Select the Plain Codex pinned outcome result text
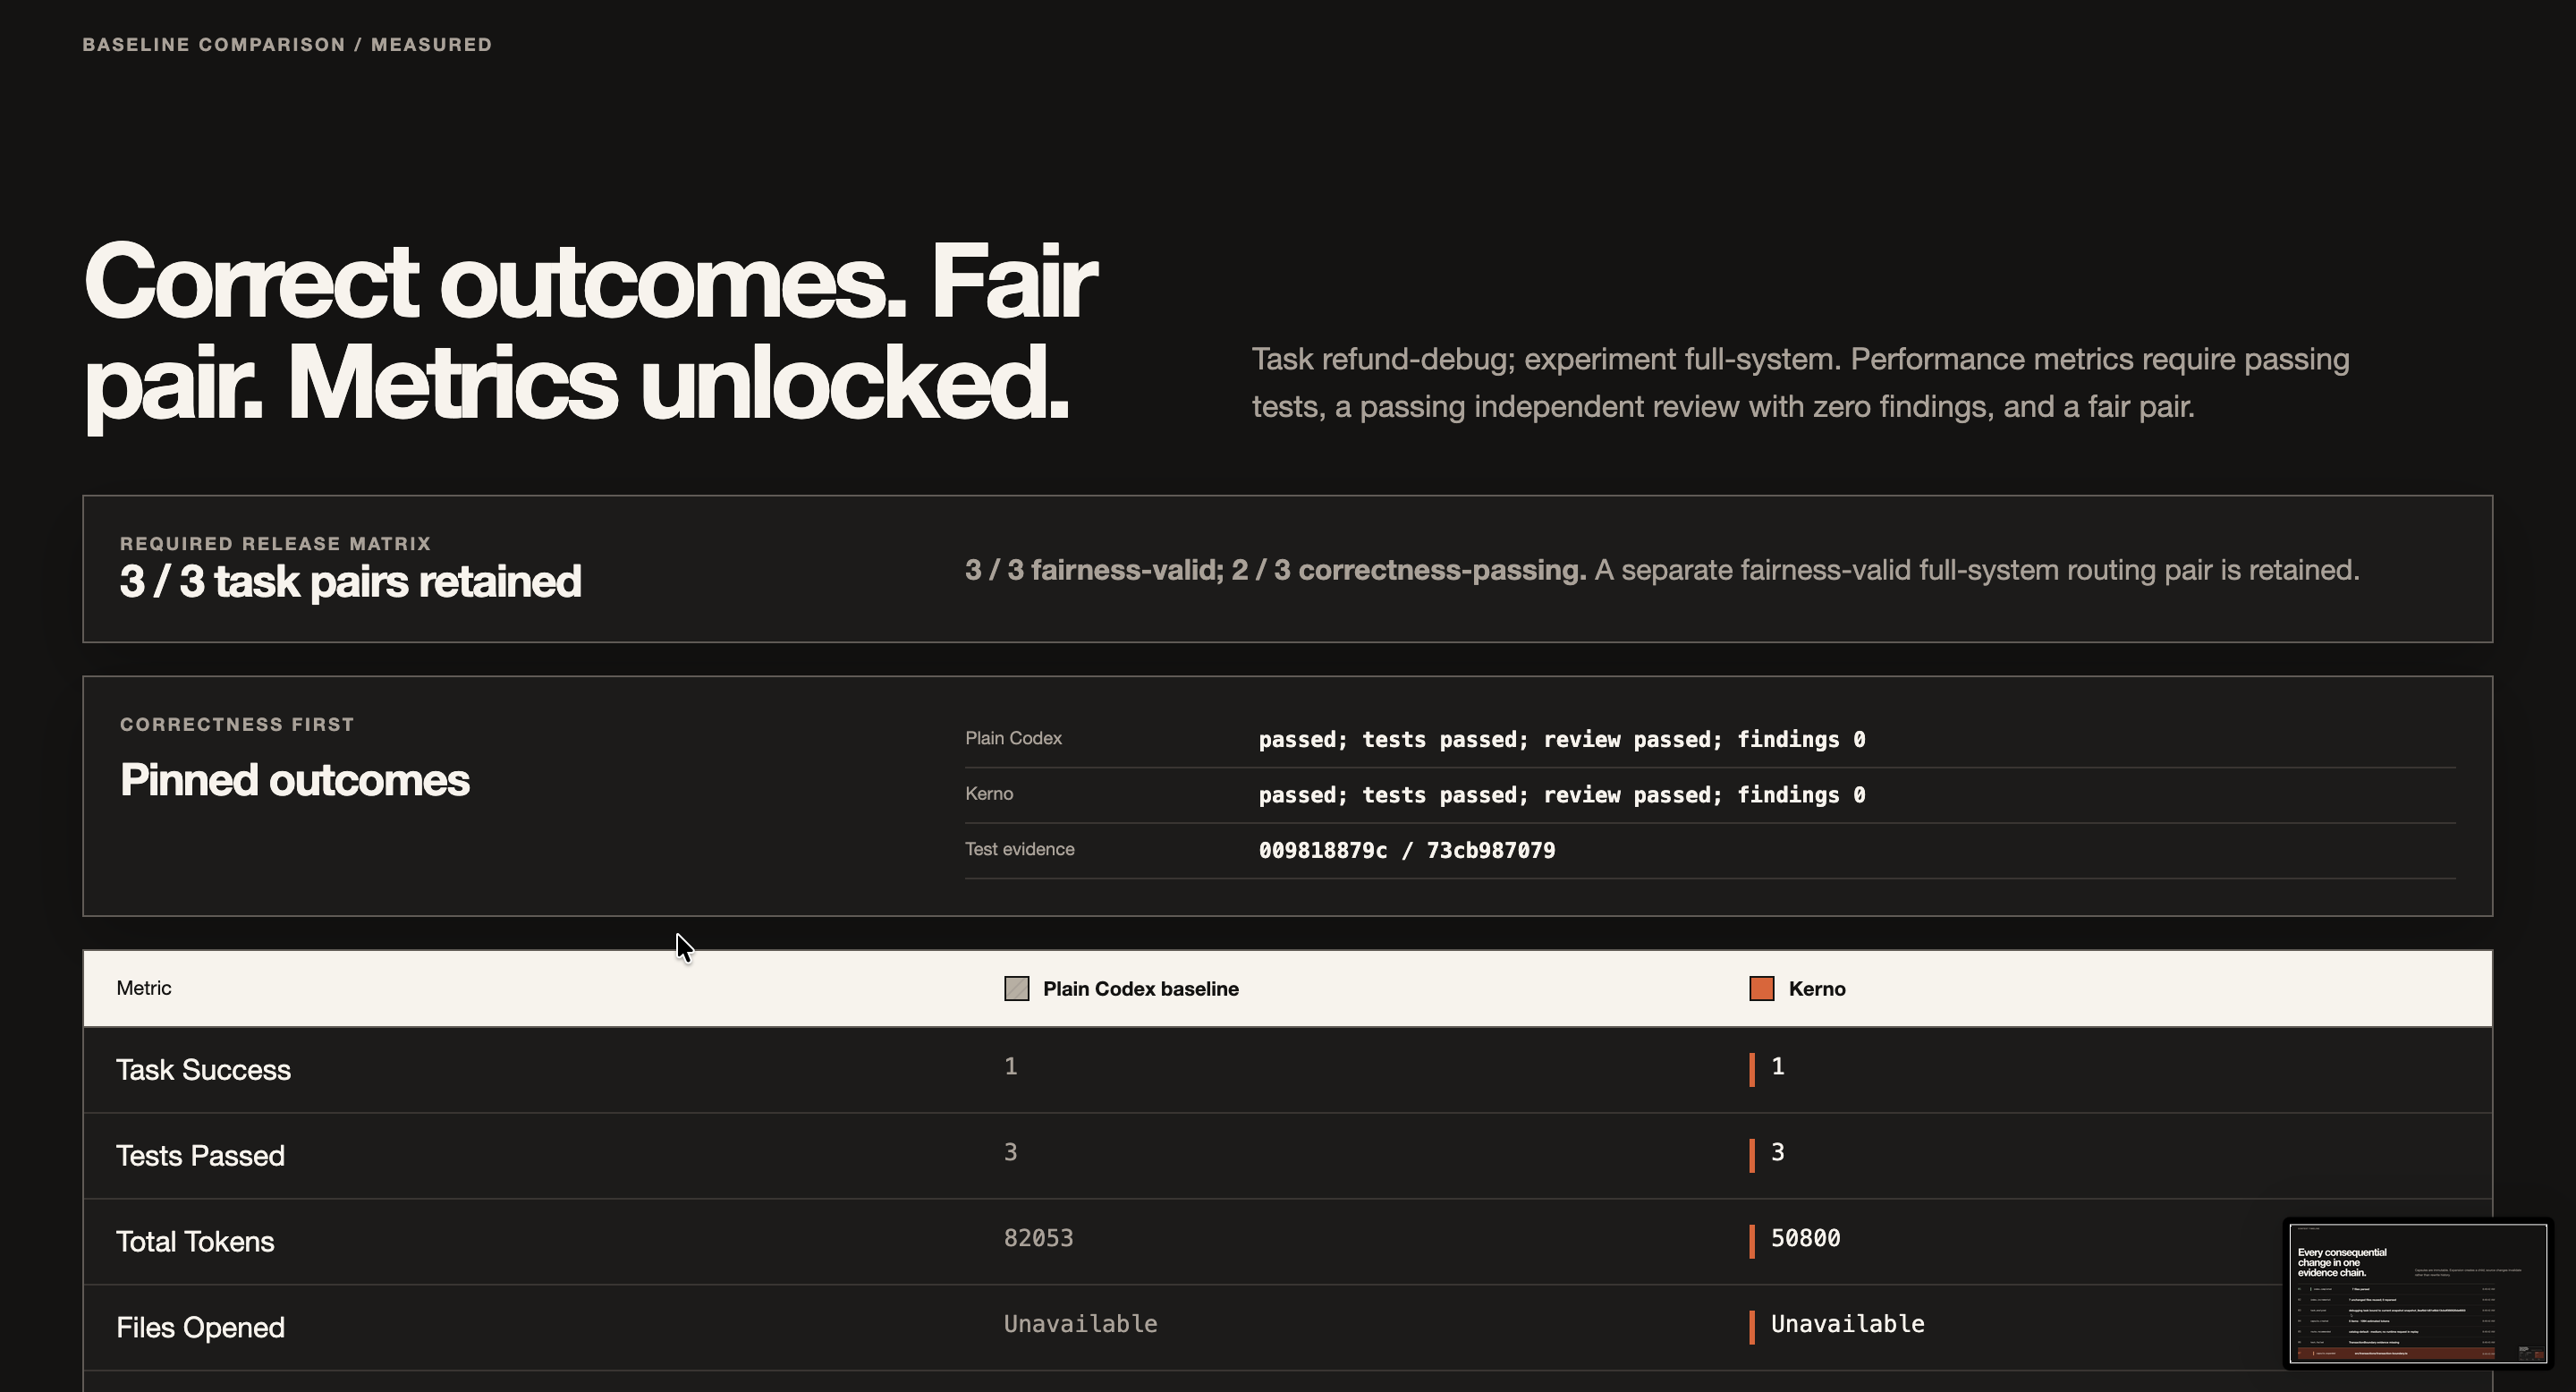 [x=1561, y=739]
